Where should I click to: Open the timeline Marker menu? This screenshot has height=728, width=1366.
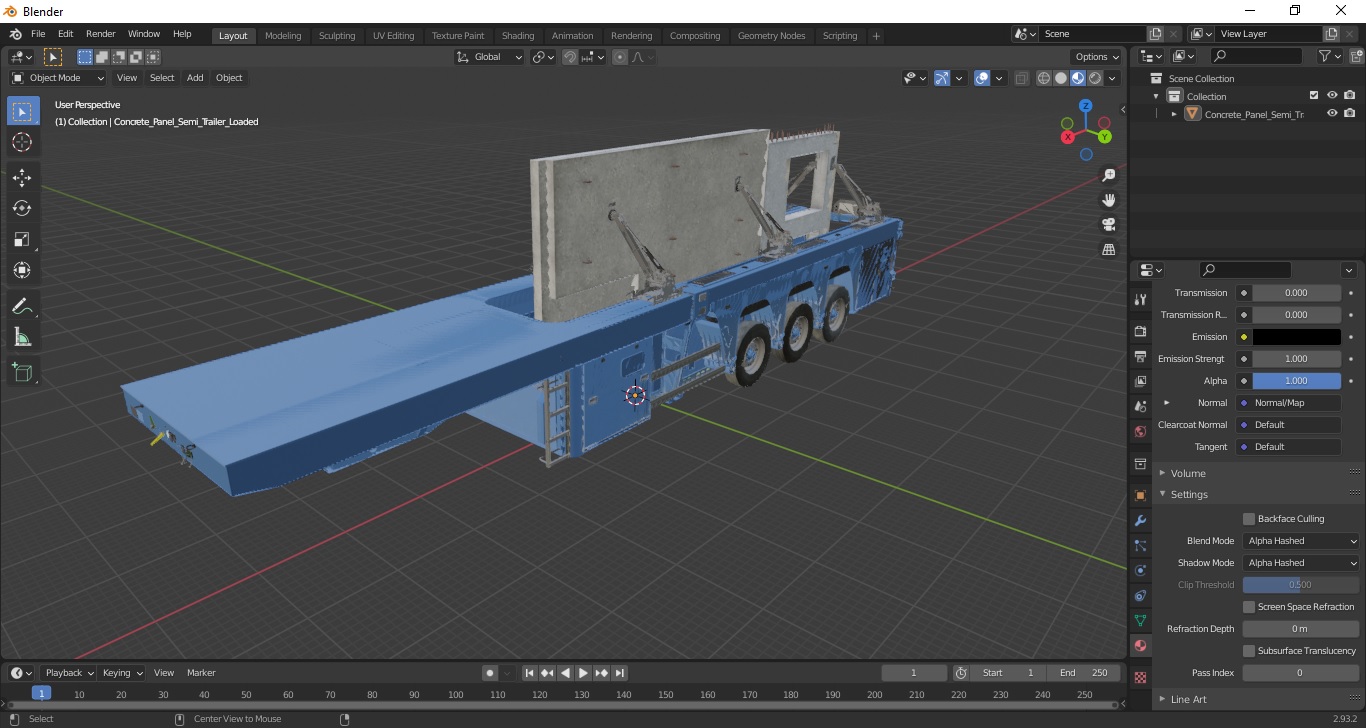pos(201,673)
